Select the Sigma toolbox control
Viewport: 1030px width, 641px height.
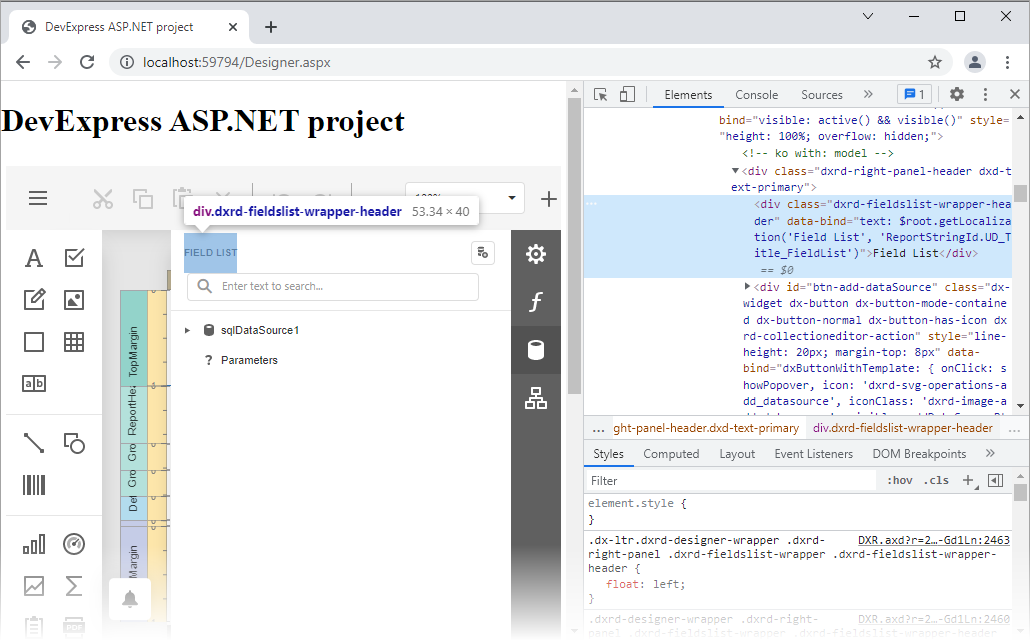74,586
